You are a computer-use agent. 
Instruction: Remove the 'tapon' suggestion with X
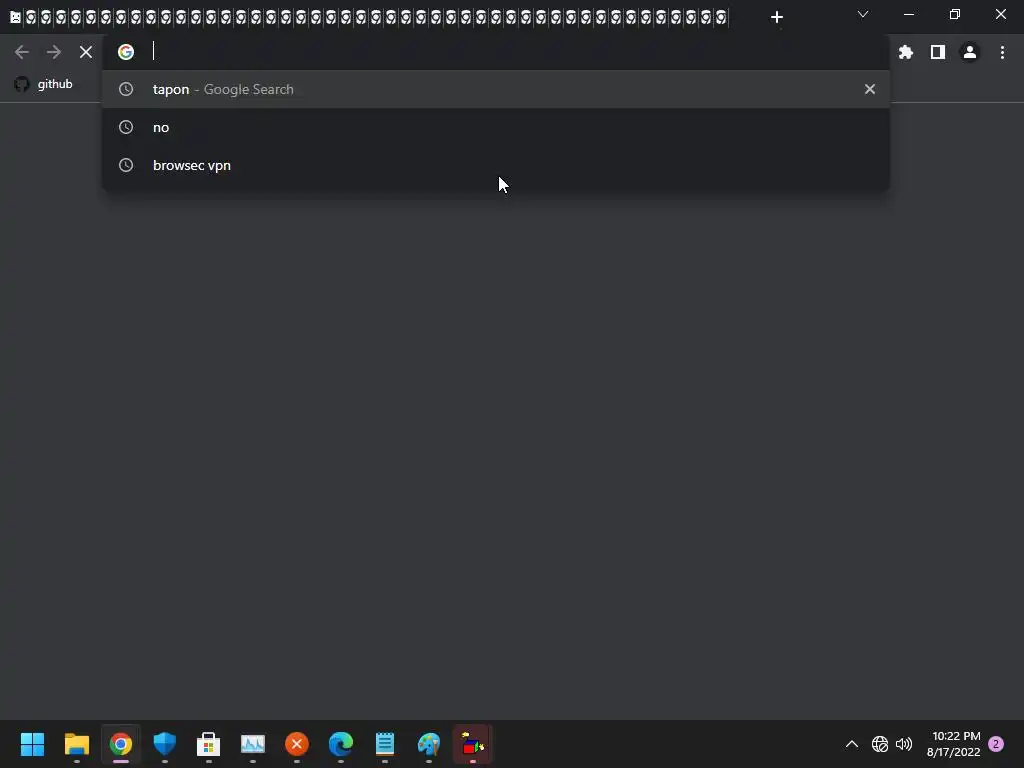[x=870, y=89]
